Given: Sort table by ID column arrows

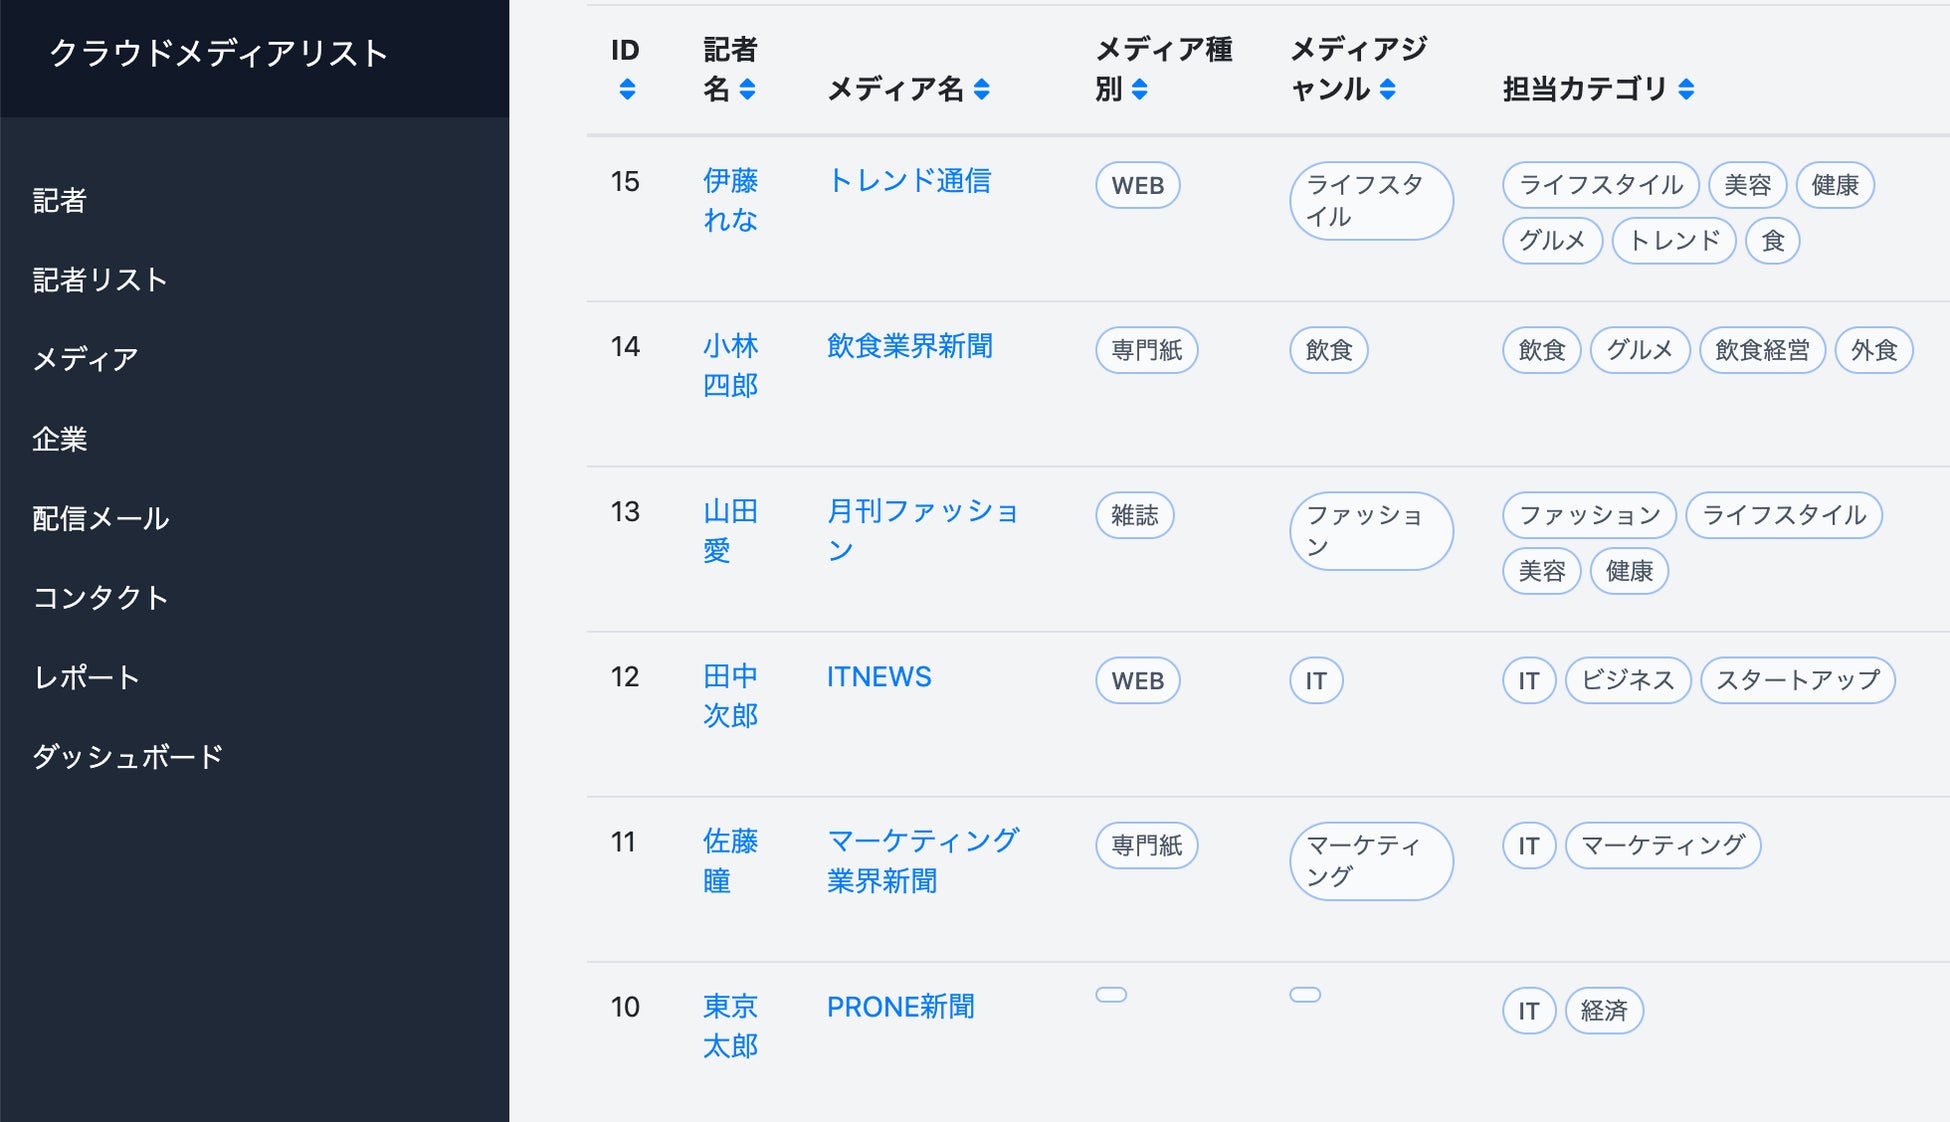Looking at the screenshot, I should (627, 90).
